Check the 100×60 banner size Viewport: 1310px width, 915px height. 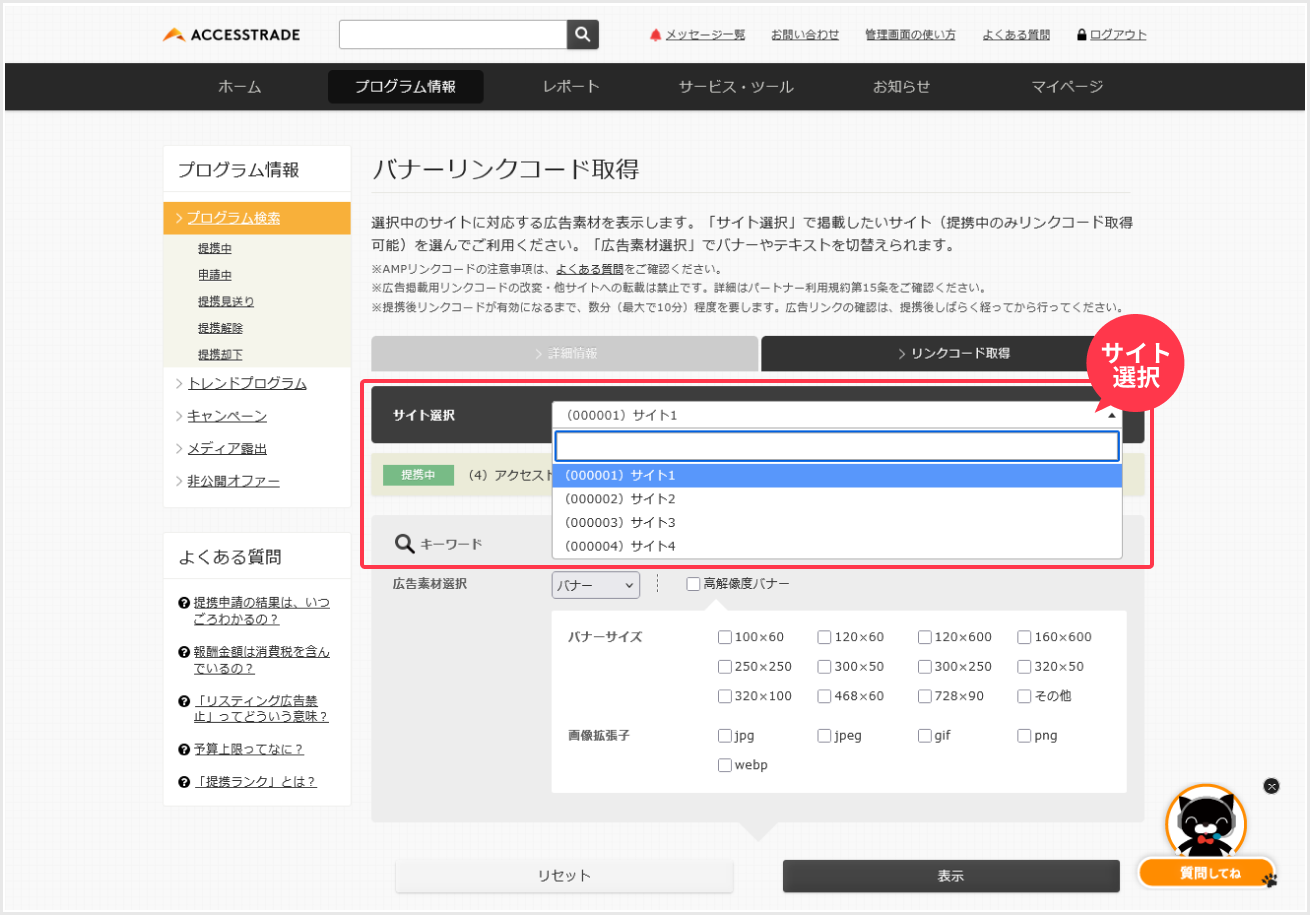click(725, 637)
